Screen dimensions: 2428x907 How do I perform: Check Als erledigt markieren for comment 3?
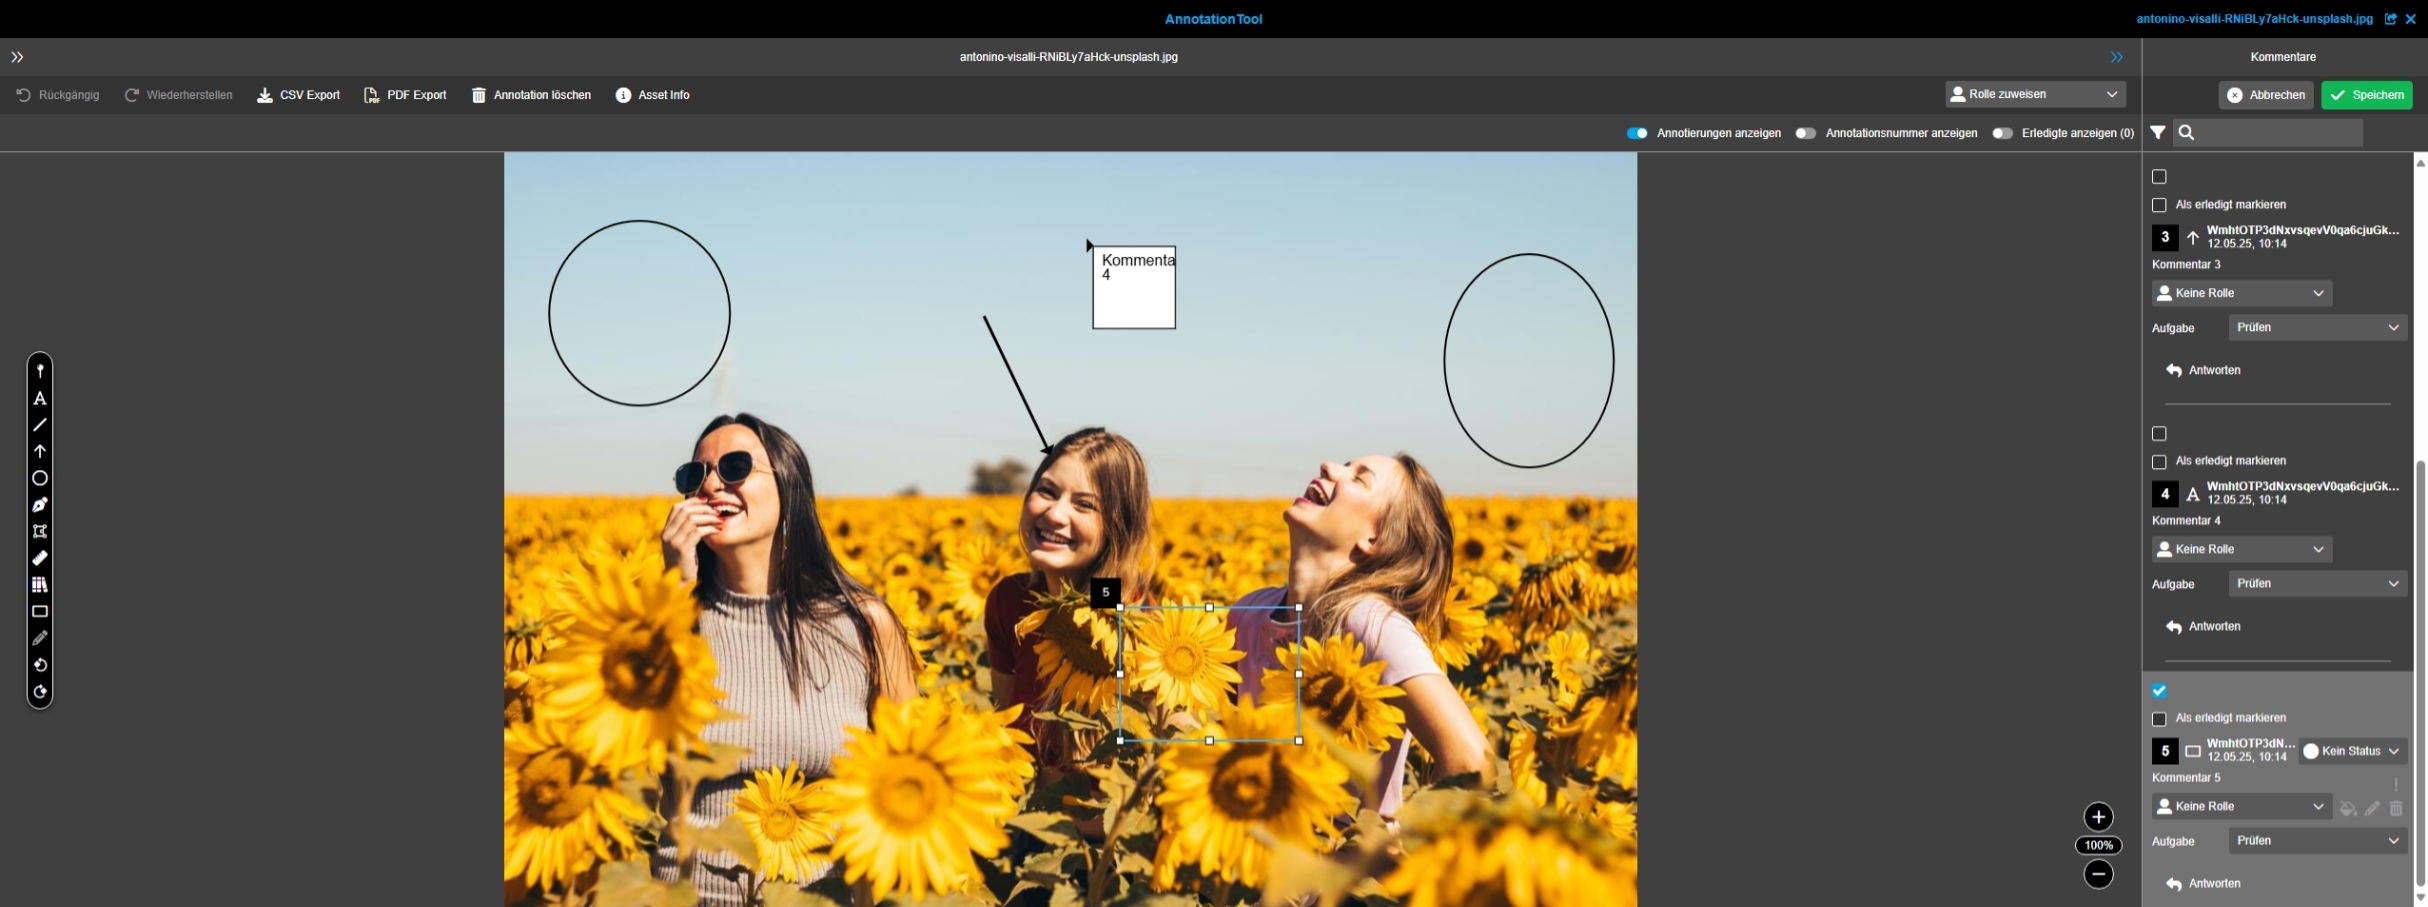coord(2159,205)
